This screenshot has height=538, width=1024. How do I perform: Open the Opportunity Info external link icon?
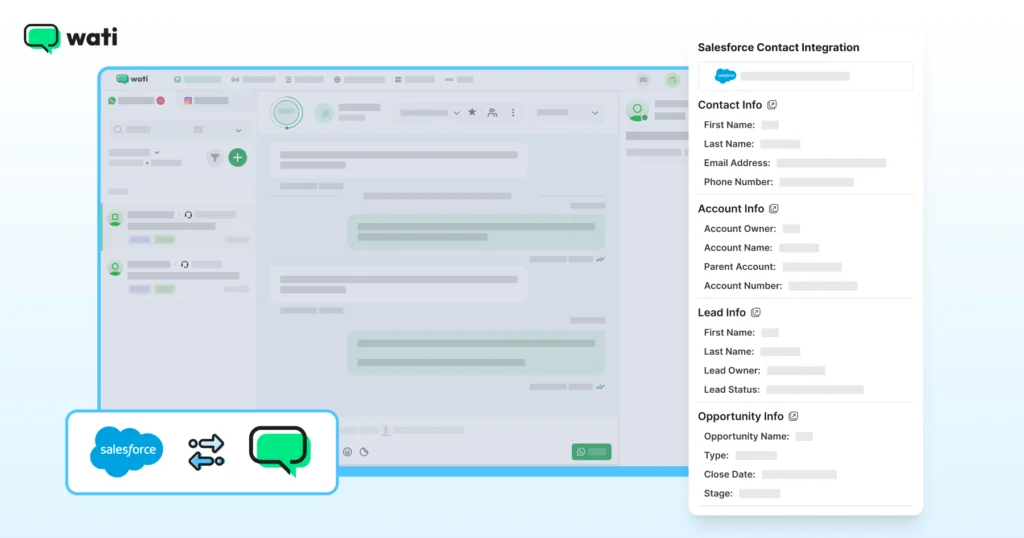click(x=793, y=416)
